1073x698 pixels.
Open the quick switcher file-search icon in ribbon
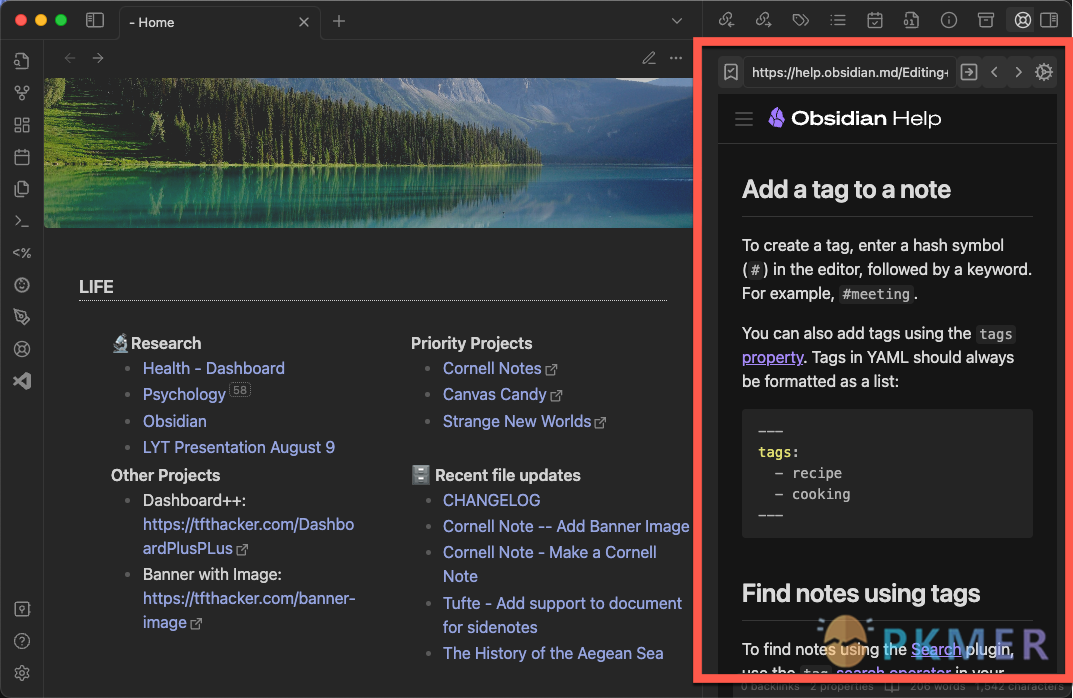(22, 61)
